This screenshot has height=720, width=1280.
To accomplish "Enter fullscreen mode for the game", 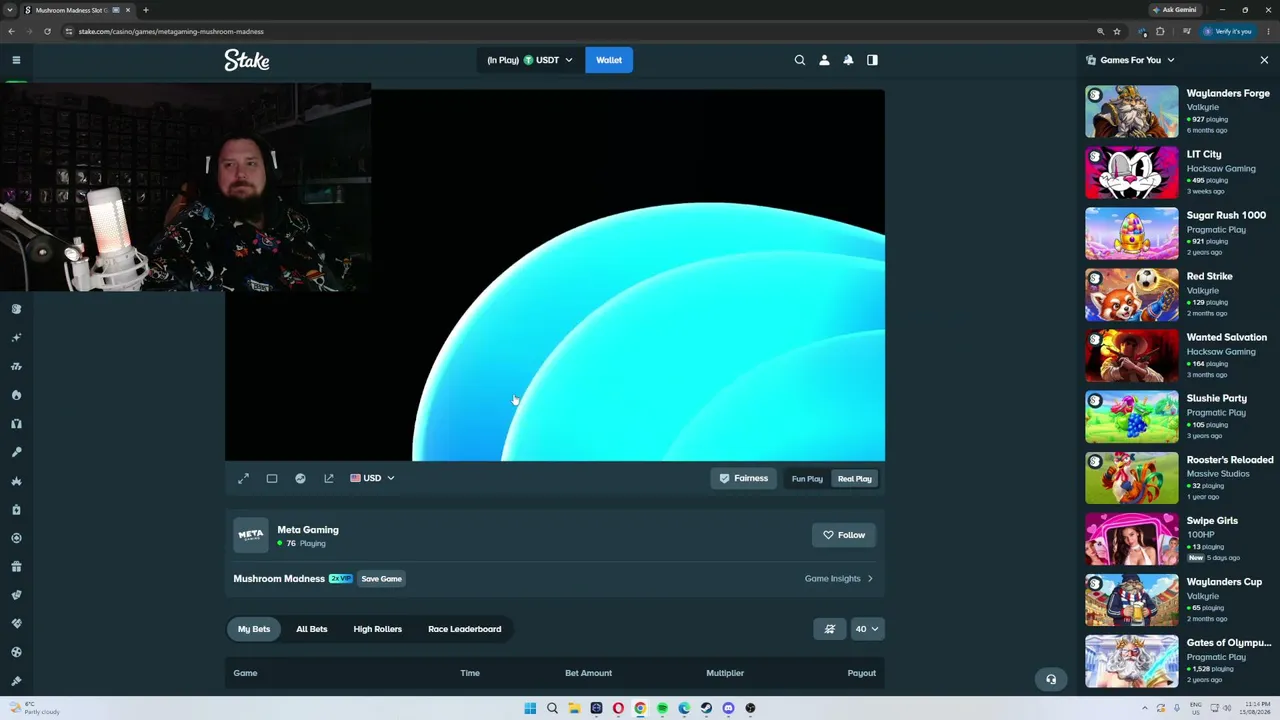I will [x=243, y=479].
